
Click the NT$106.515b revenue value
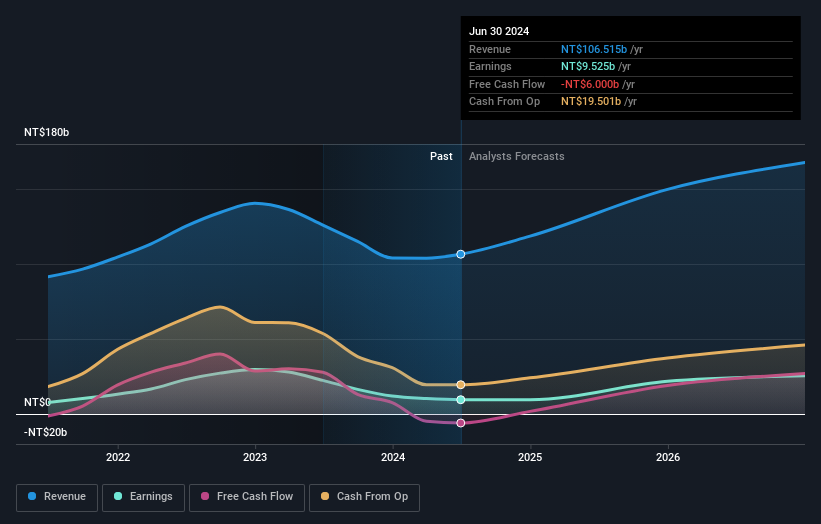[594, 49]
